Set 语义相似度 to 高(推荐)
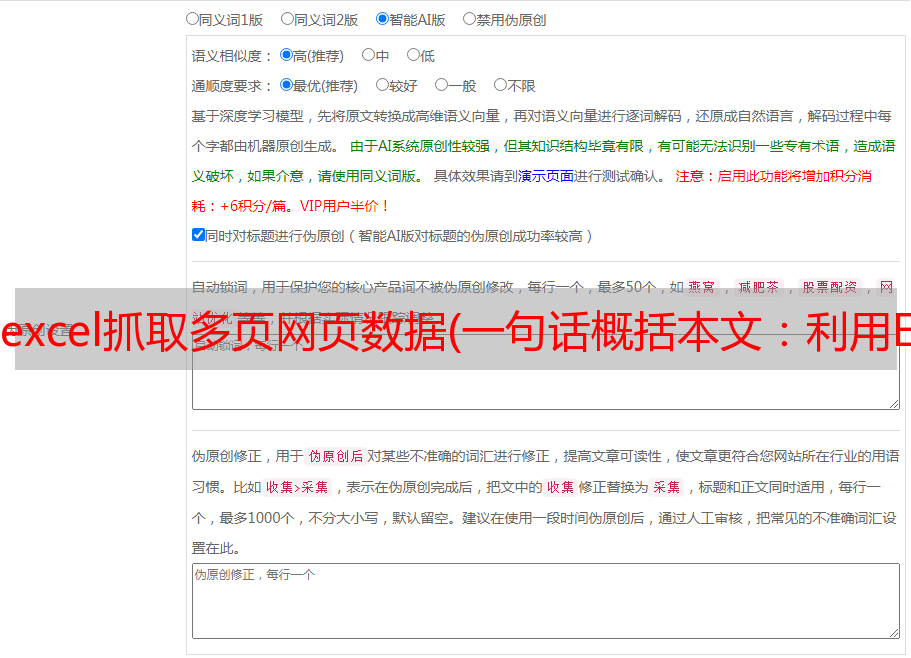911x658 pixels. (286, 55)
